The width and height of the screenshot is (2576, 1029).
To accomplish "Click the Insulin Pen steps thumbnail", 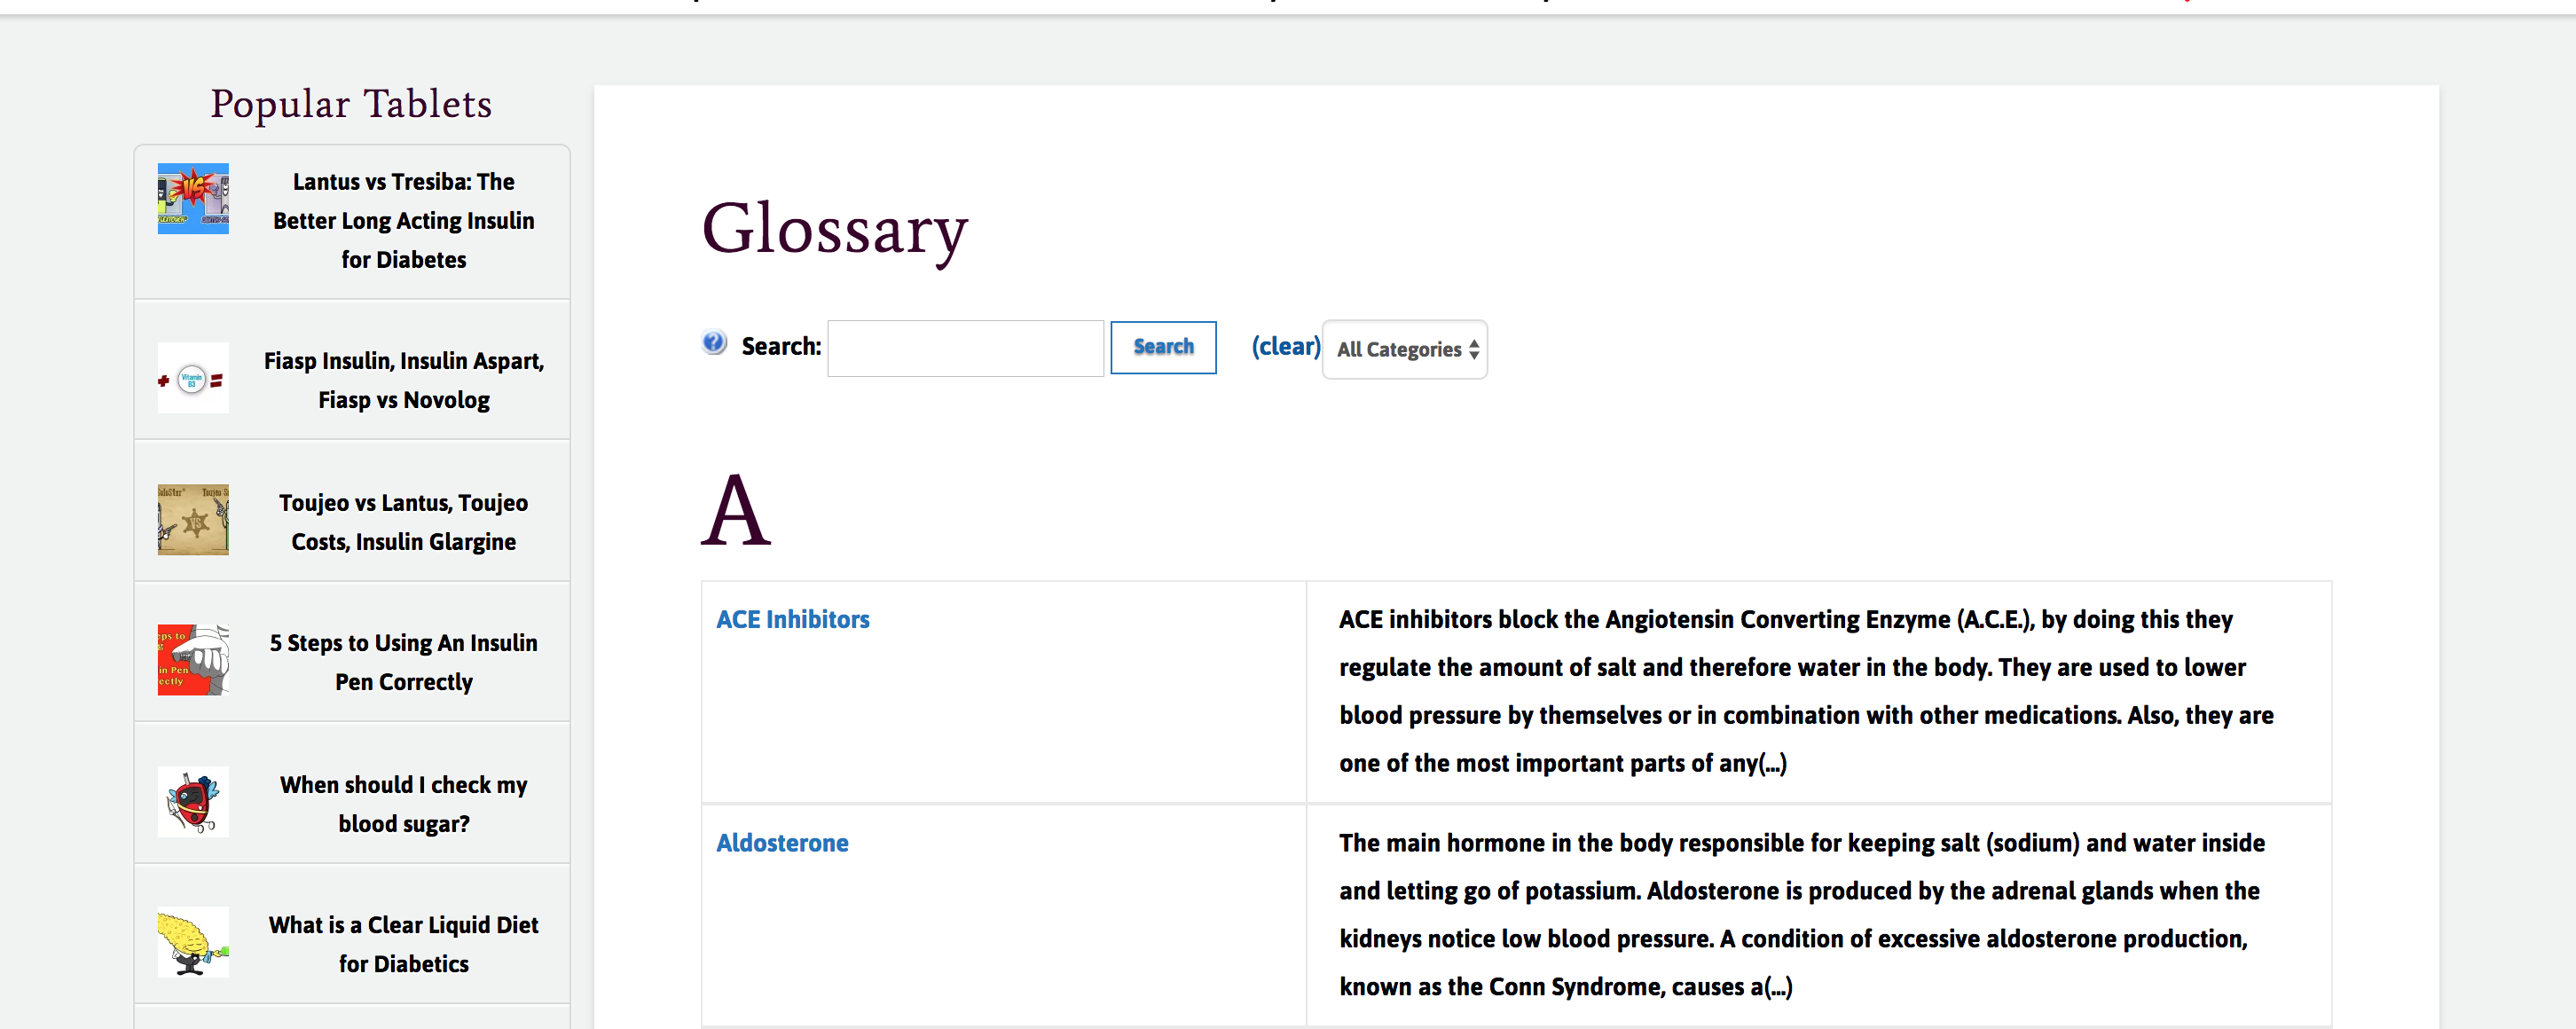I will tap(193, 660).
